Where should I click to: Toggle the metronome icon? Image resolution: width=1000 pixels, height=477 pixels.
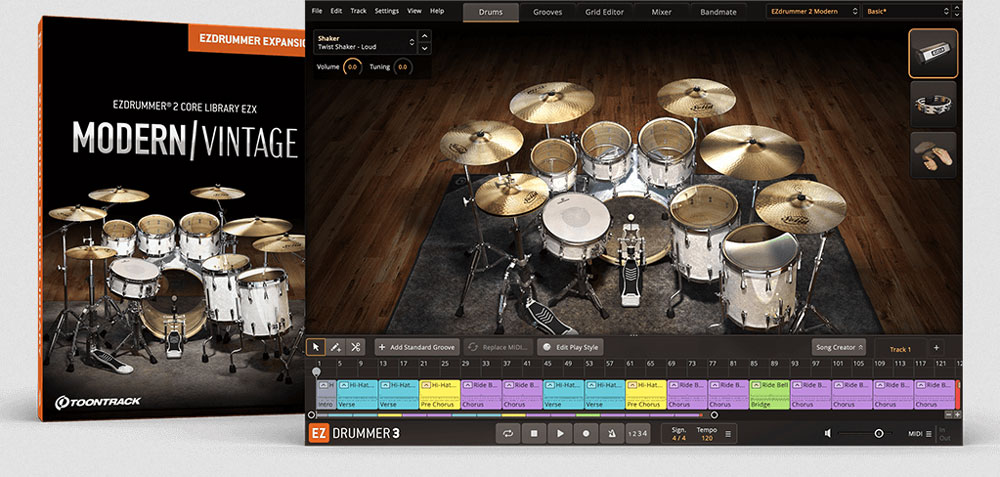coord(612,434)
